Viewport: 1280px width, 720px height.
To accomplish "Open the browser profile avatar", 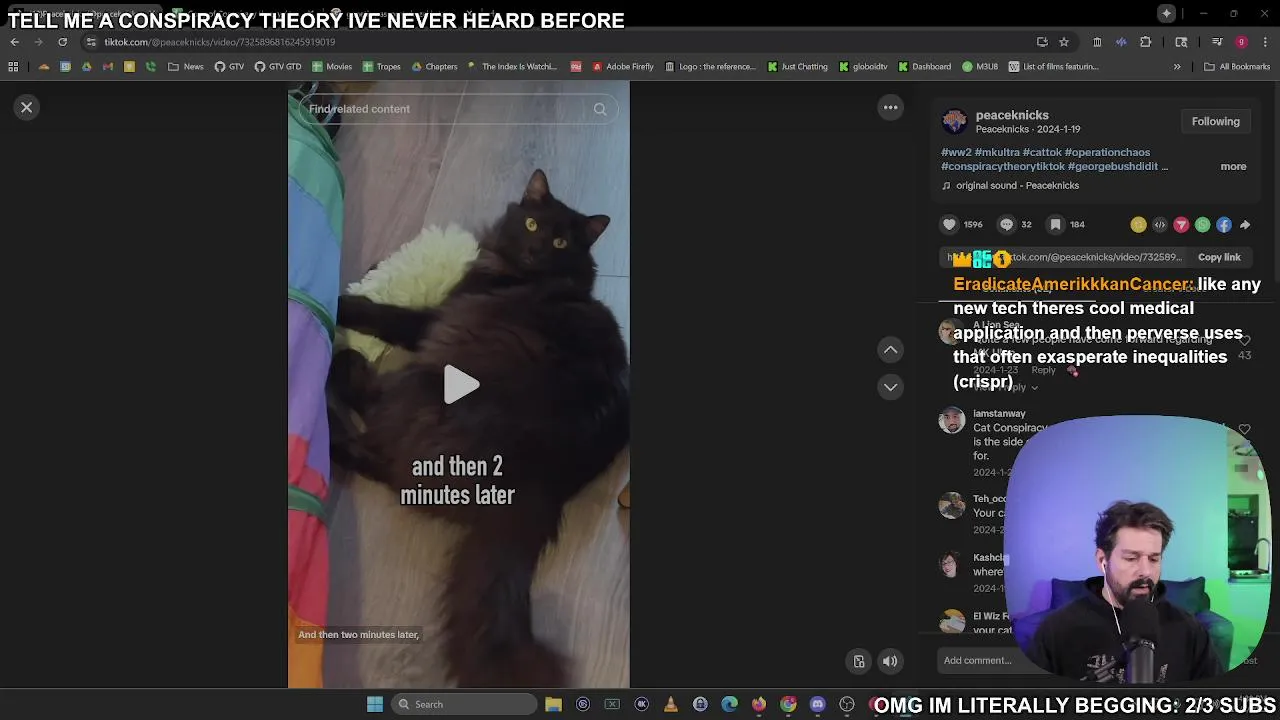I will click(1241, 42).
